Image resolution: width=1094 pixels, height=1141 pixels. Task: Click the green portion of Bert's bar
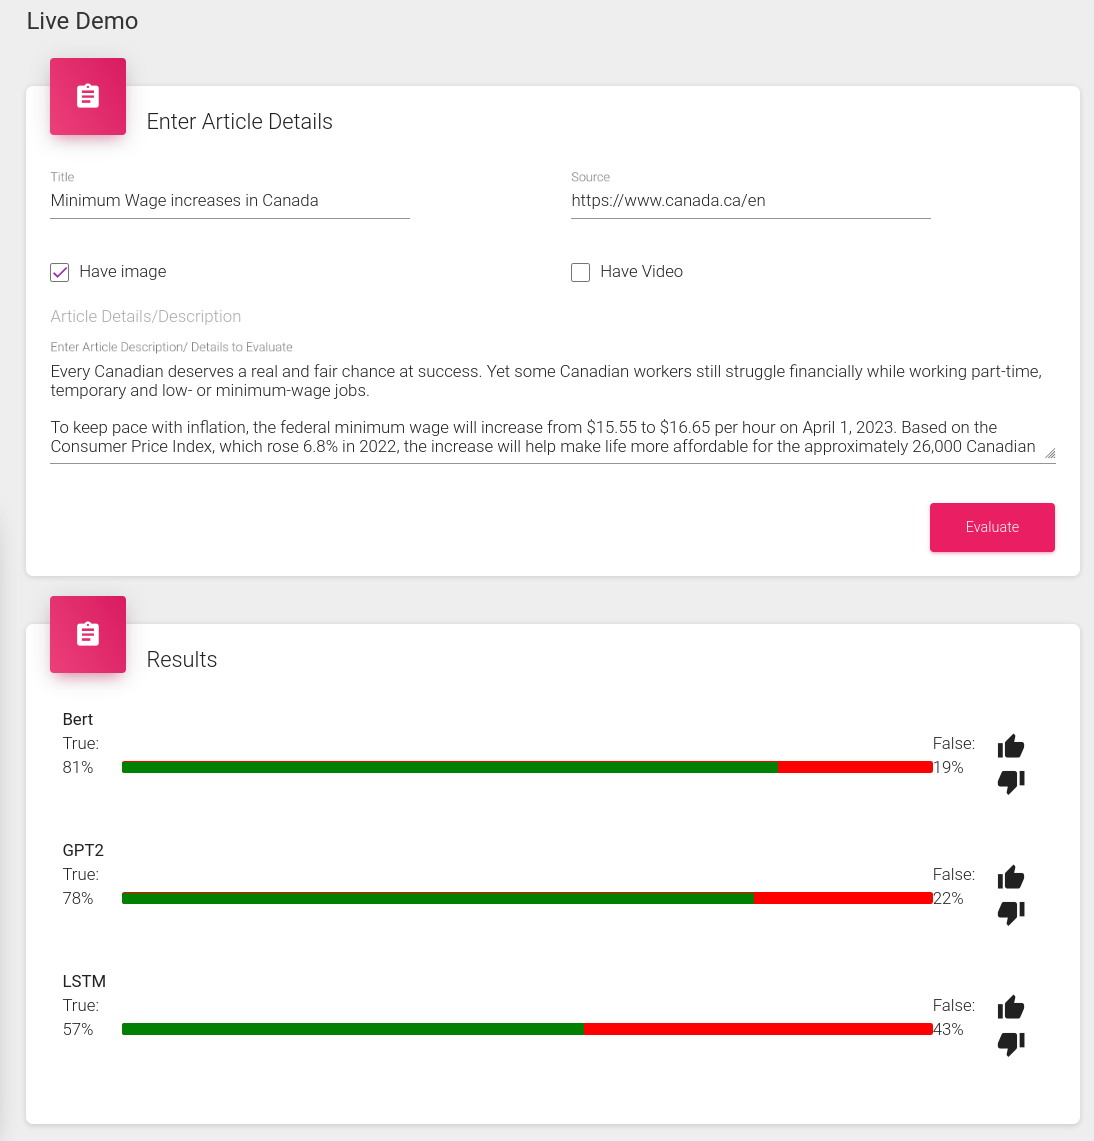(450, 767)
